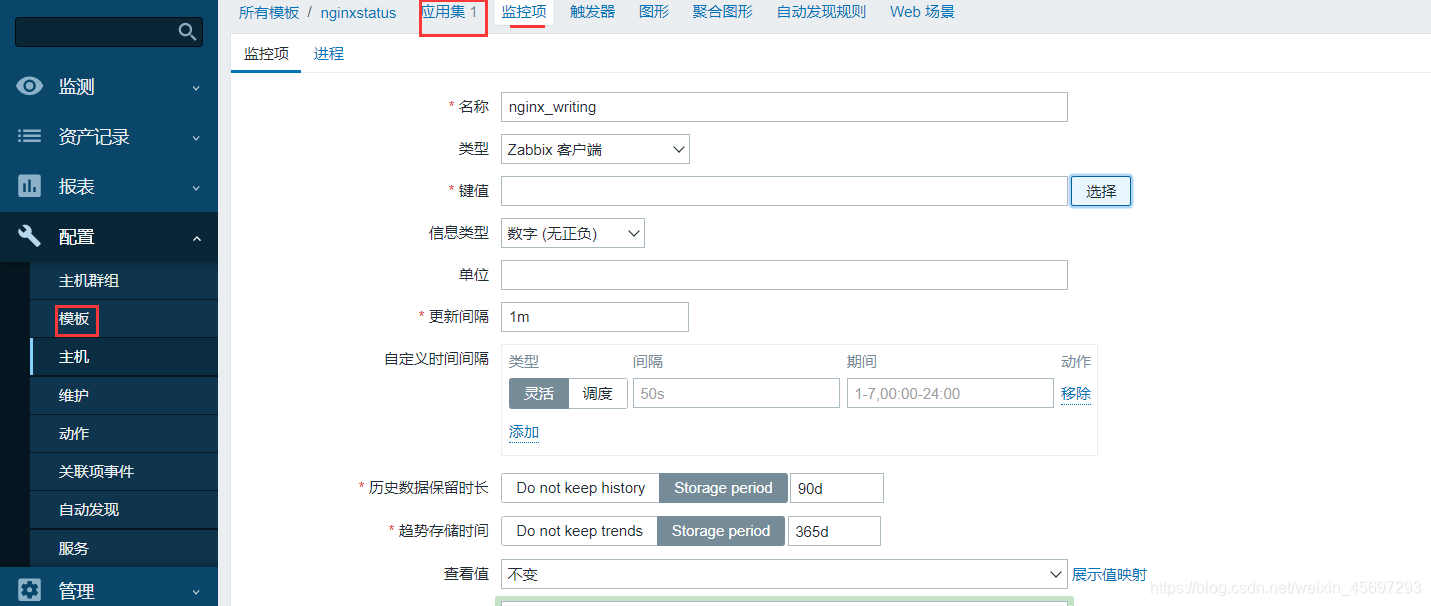This screenshot has height=606, width=1431.
Task: Expand the 管理 menu chevron
Action: point(196,592)
